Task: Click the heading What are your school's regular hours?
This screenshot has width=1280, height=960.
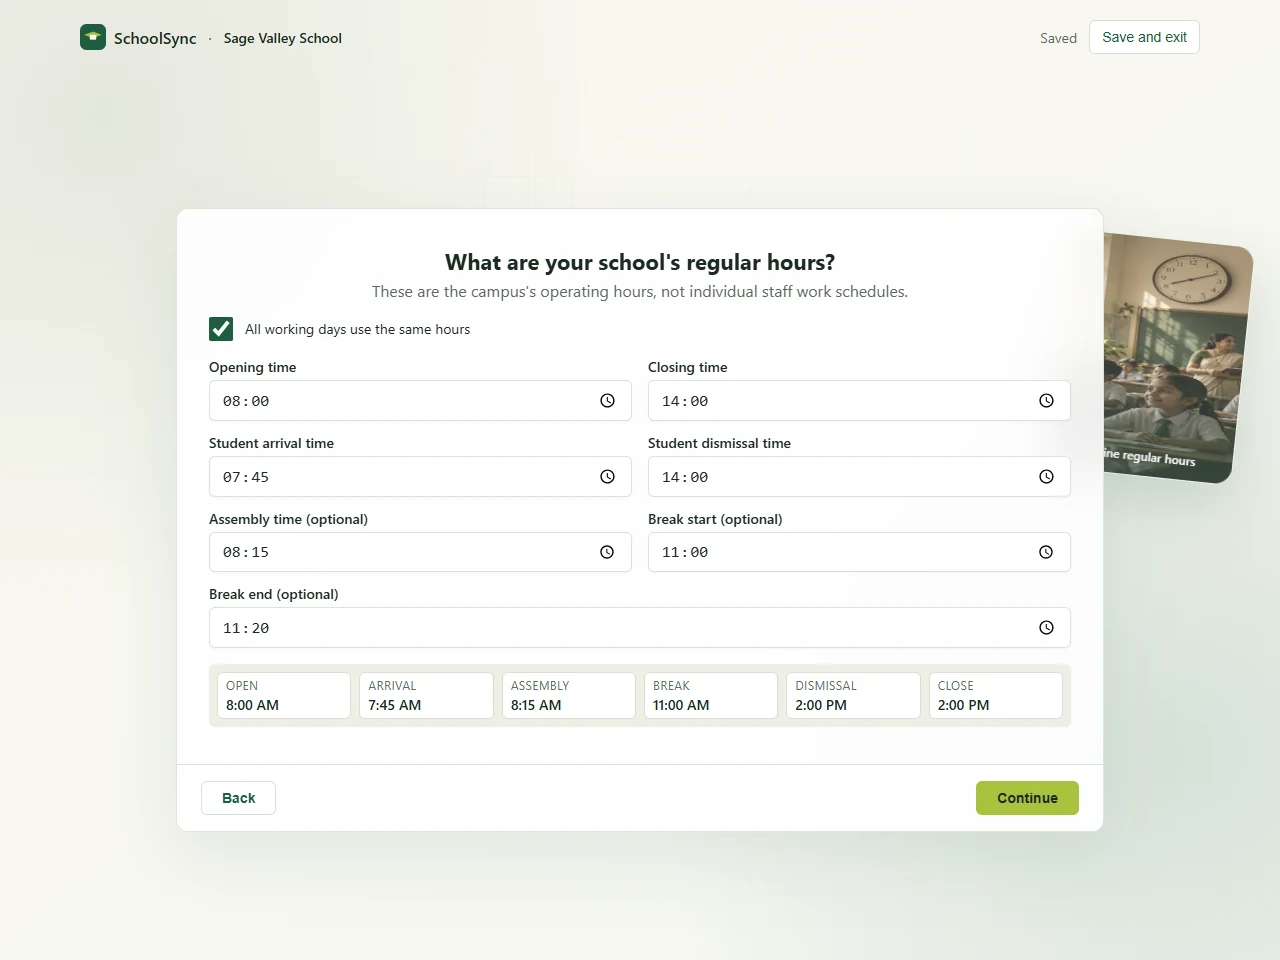Action: pos(640,262)
